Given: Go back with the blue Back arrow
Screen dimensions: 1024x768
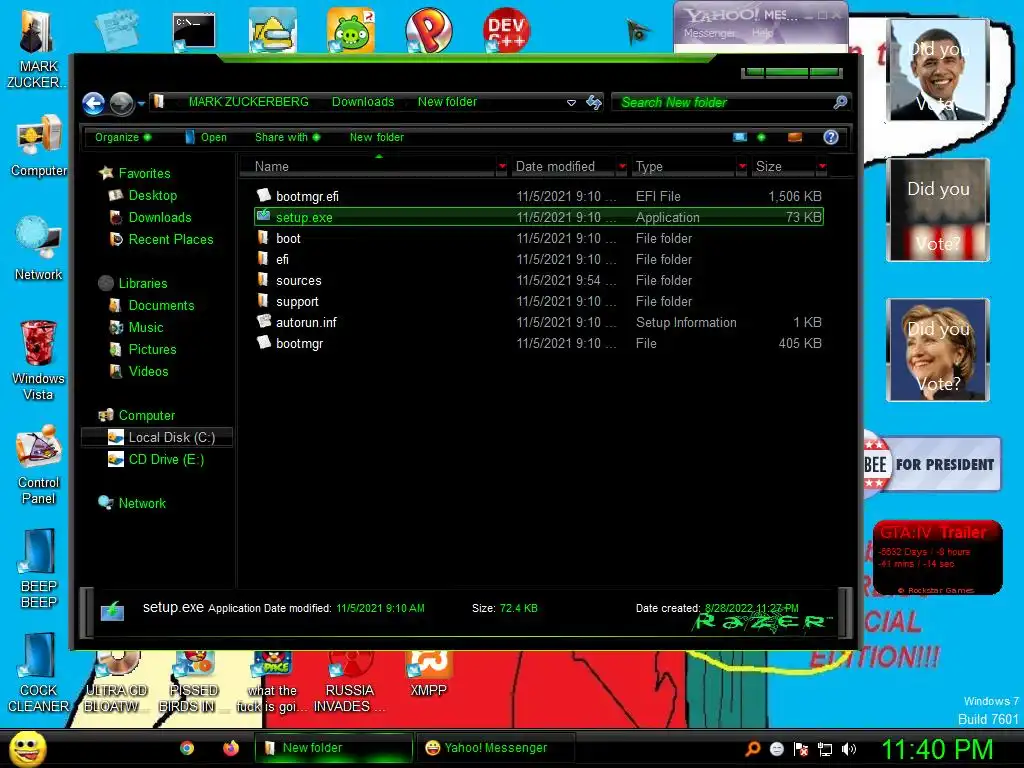Looking at the screenshot, I should [x=93, y=103].
